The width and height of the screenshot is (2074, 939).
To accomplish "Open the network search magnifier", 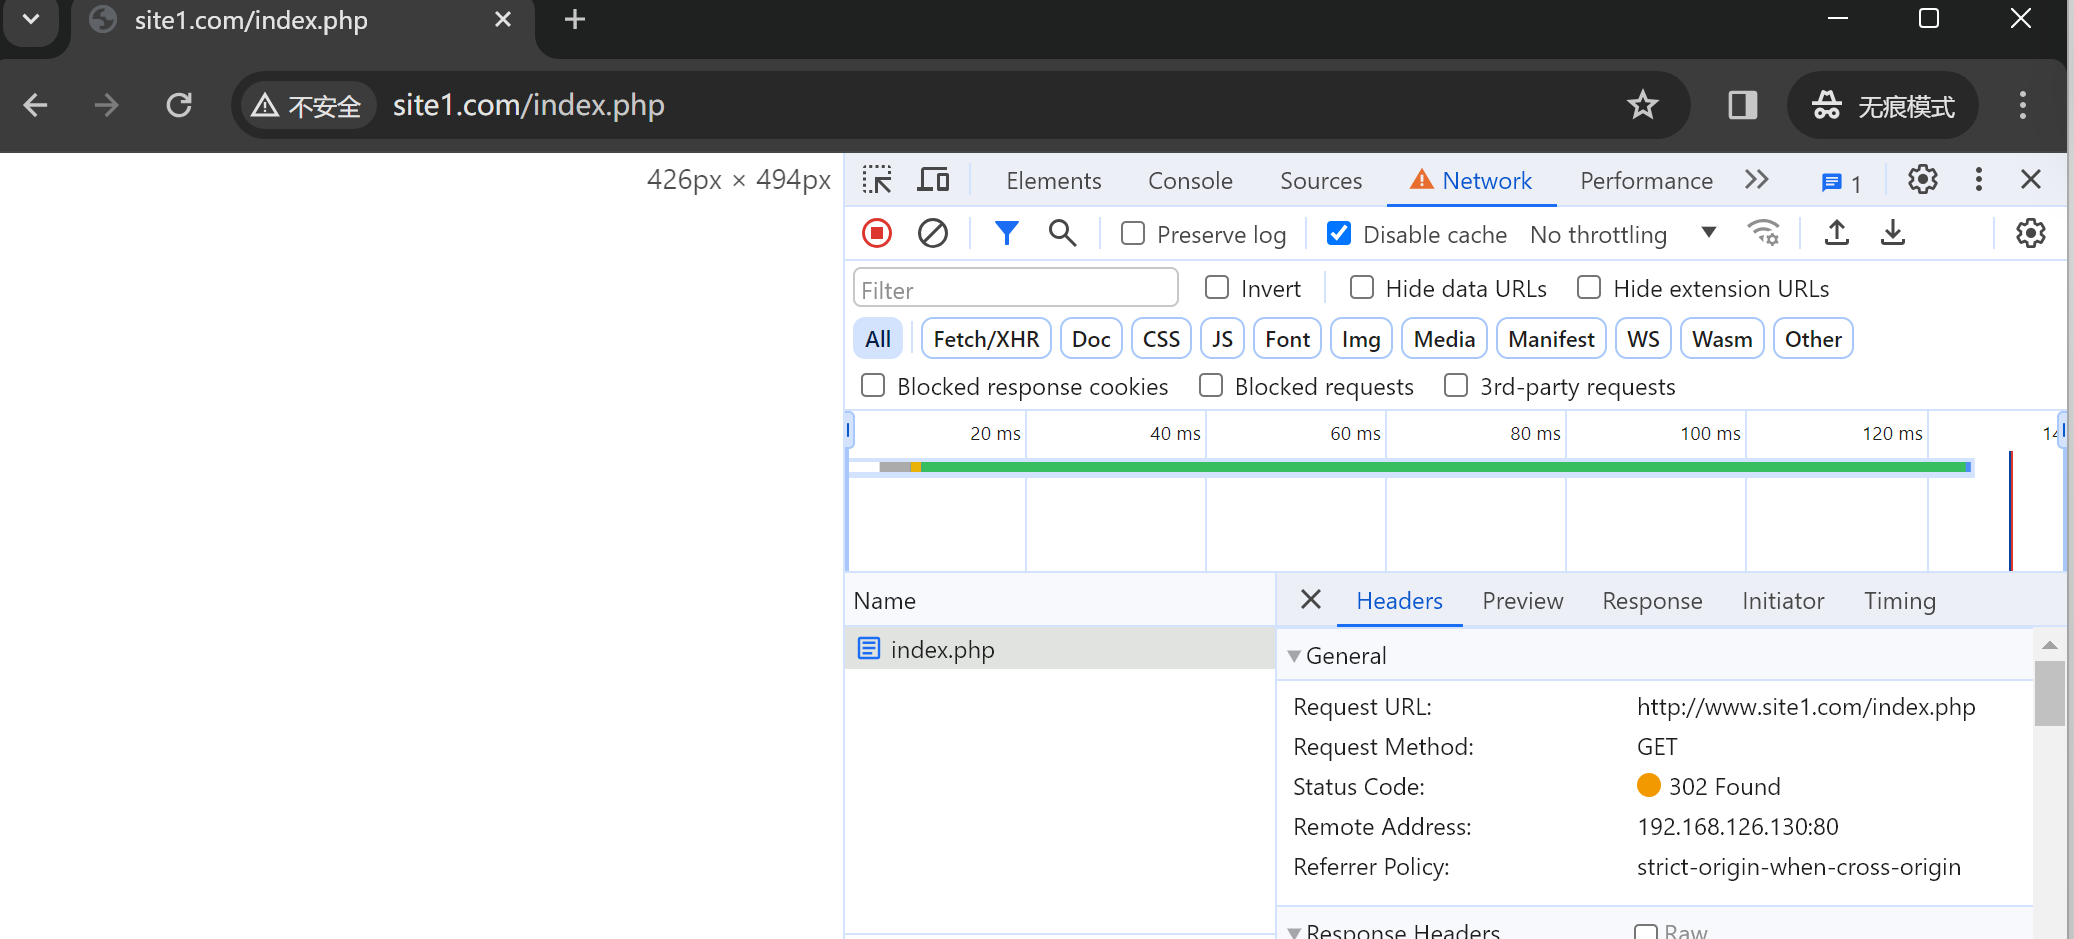I will pos(1062,234).
